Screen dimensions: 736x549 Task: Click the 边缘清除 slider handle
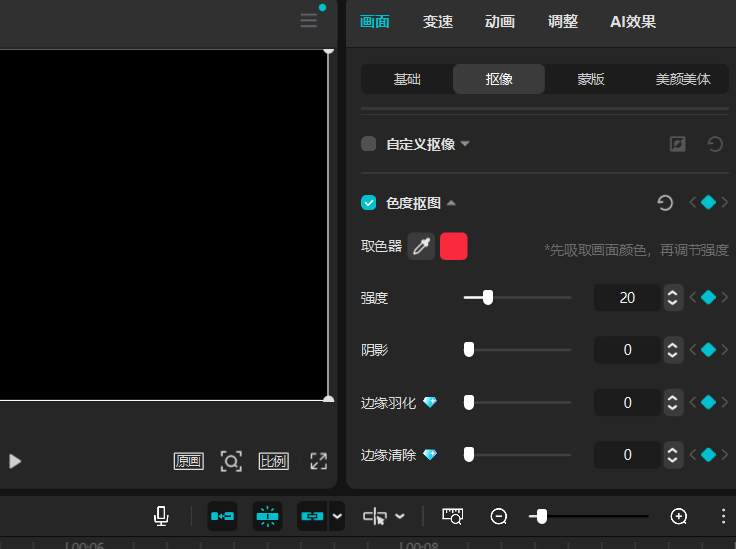[469, 454]
